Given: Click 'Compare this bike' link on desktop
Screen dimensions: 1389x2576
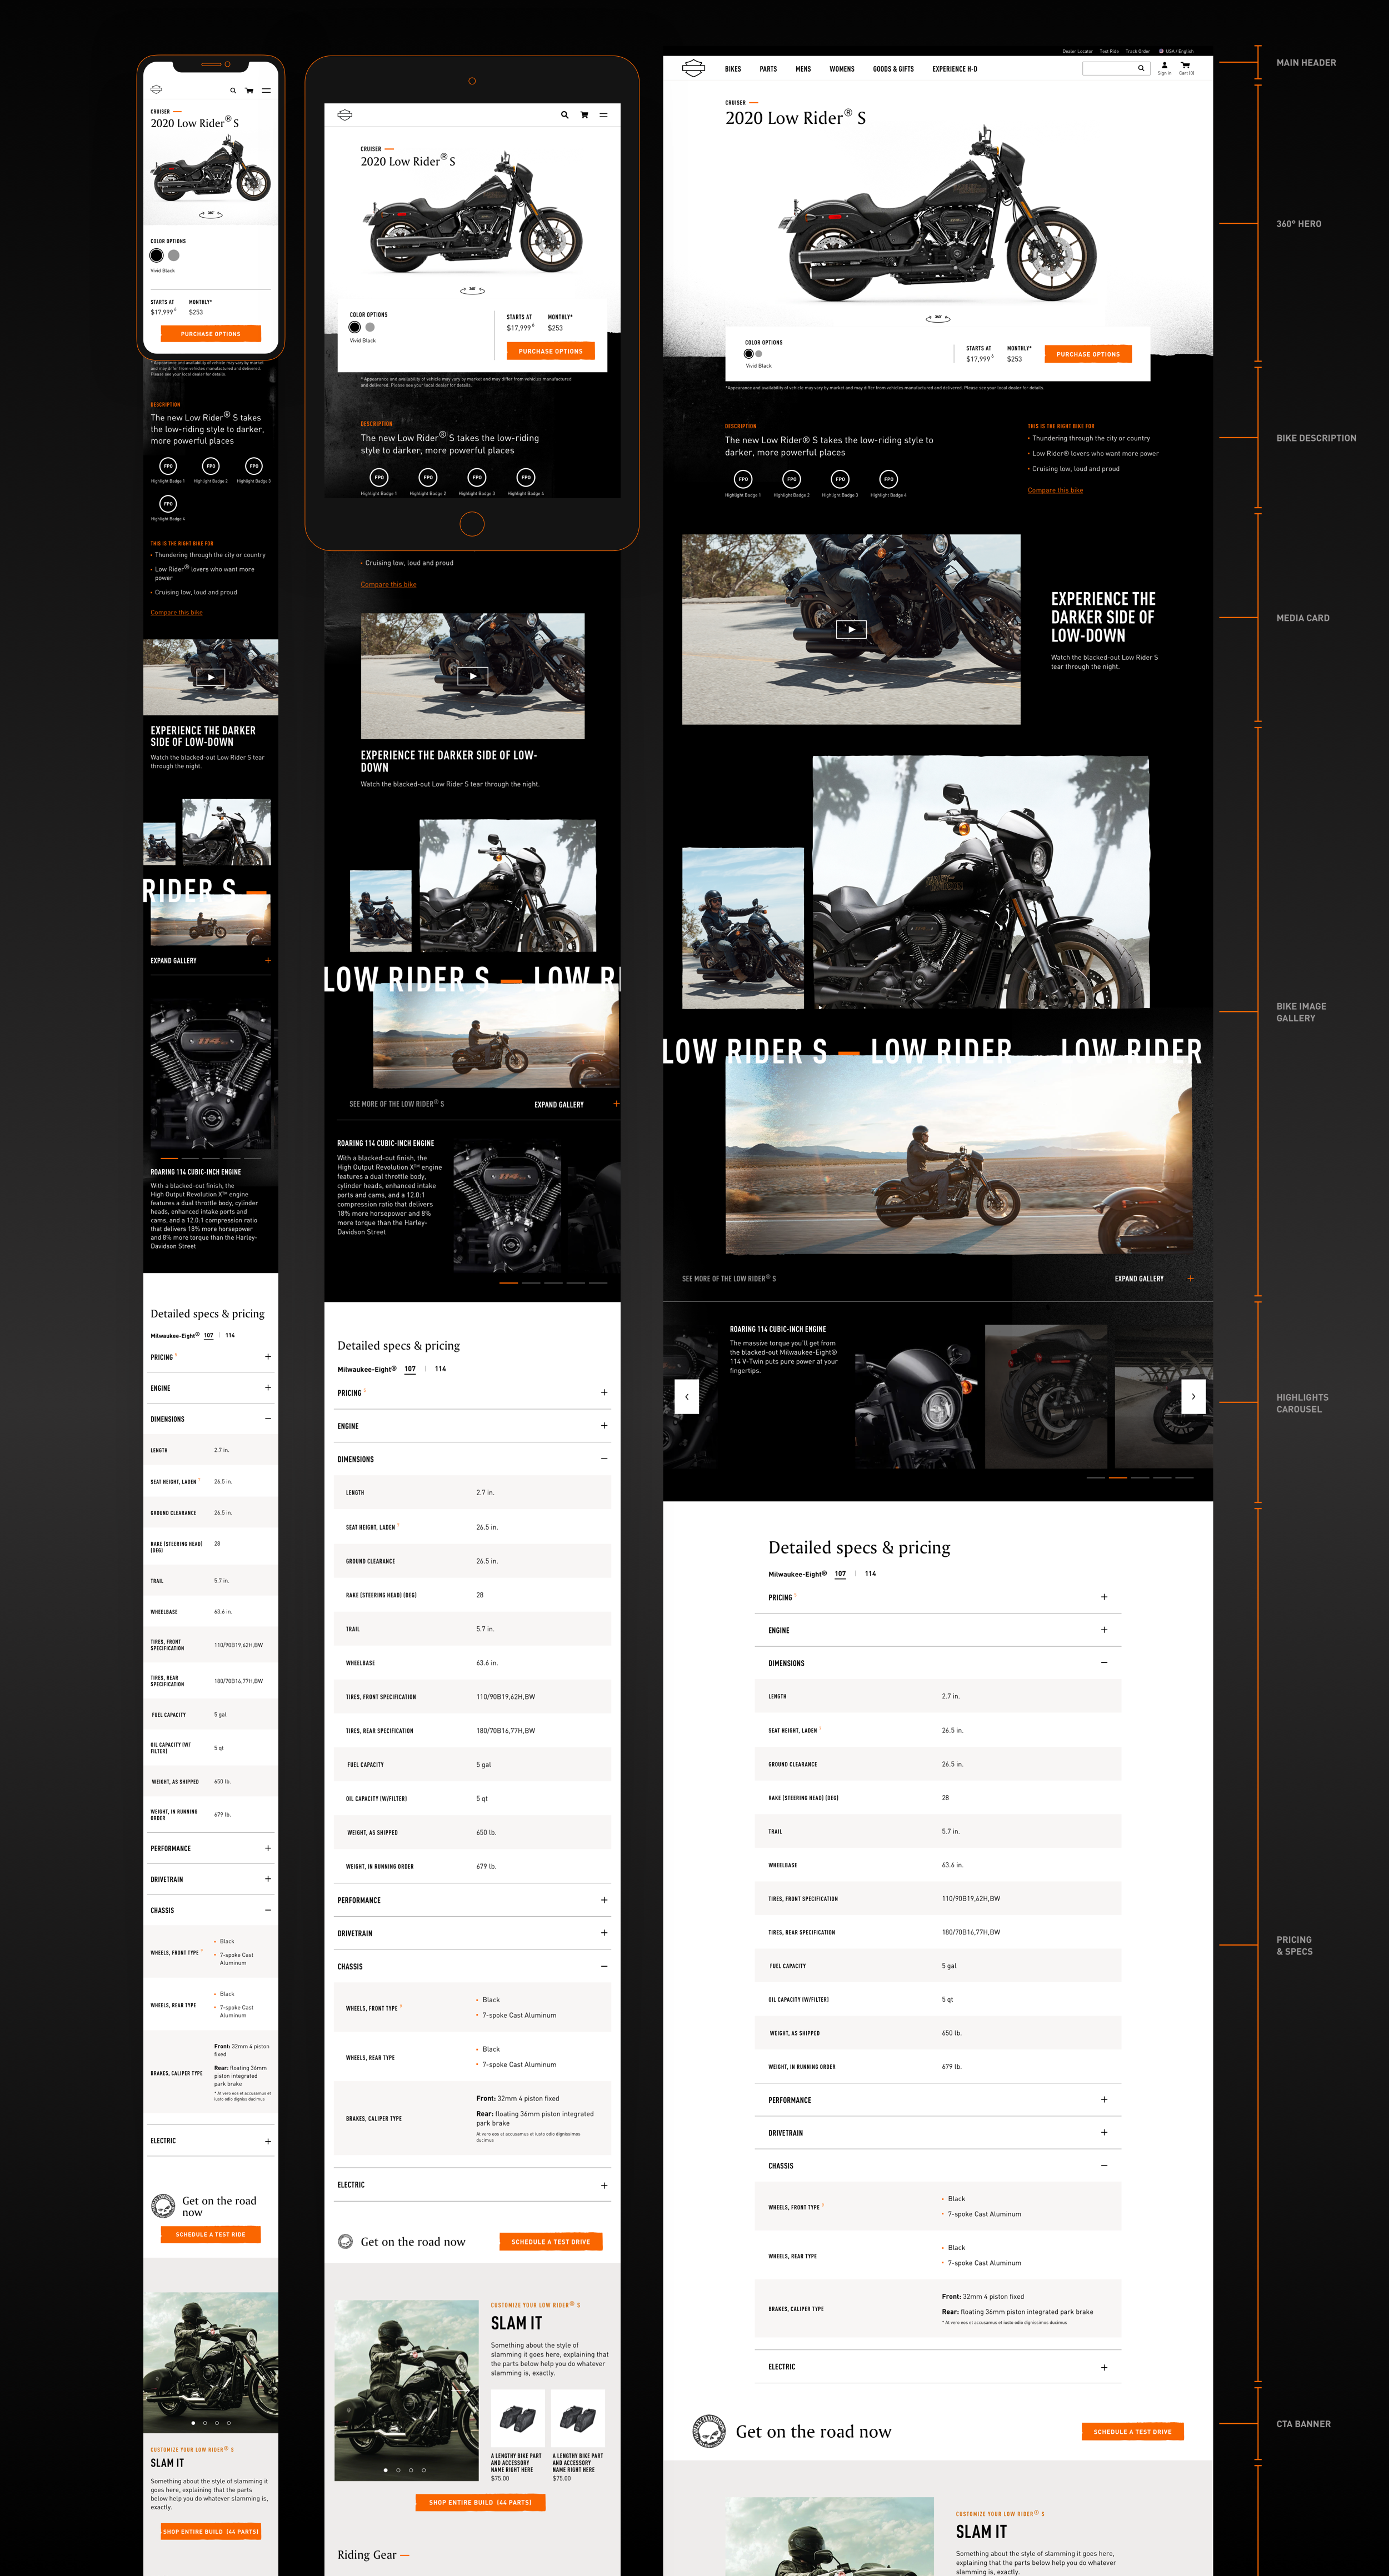Looking at the screenshot, I should [1055, 490].
